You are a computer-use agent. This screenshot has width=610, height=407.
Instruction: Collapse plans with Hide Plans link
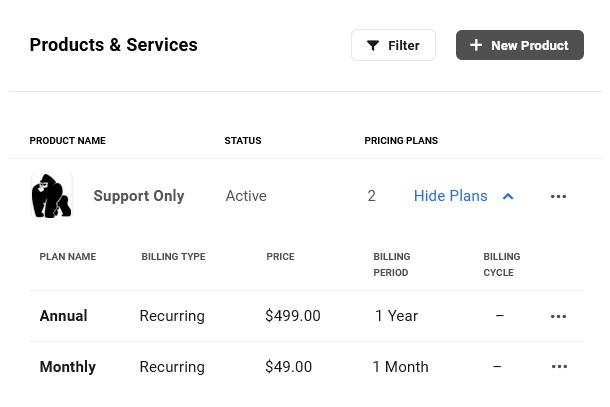[450, 196]
